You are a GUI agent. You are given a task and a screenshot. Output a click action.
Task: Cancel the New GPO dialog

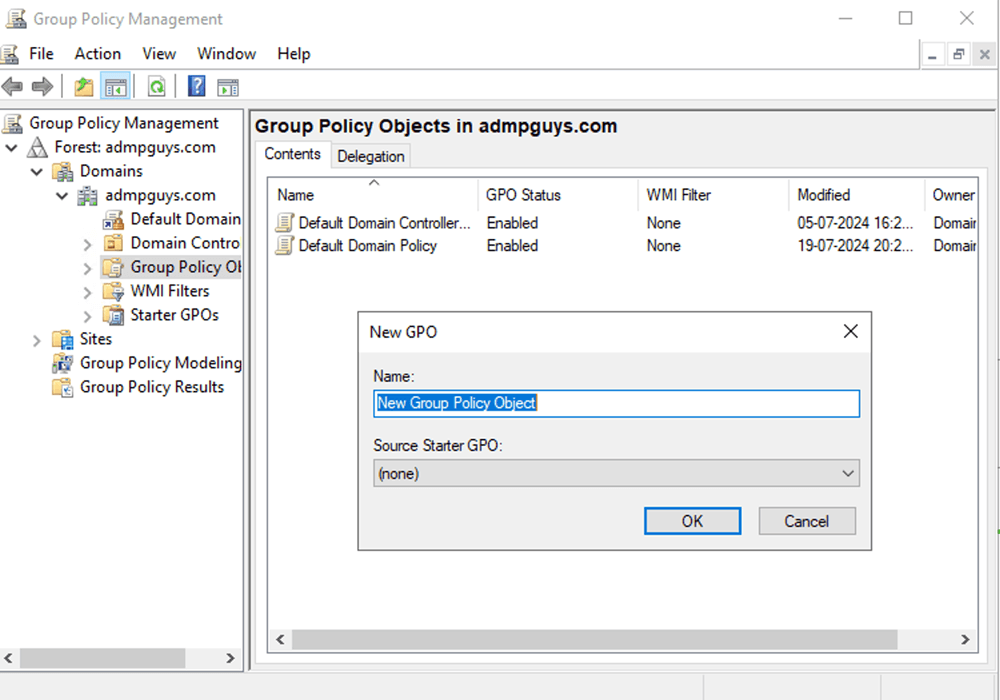pos(807,520)
